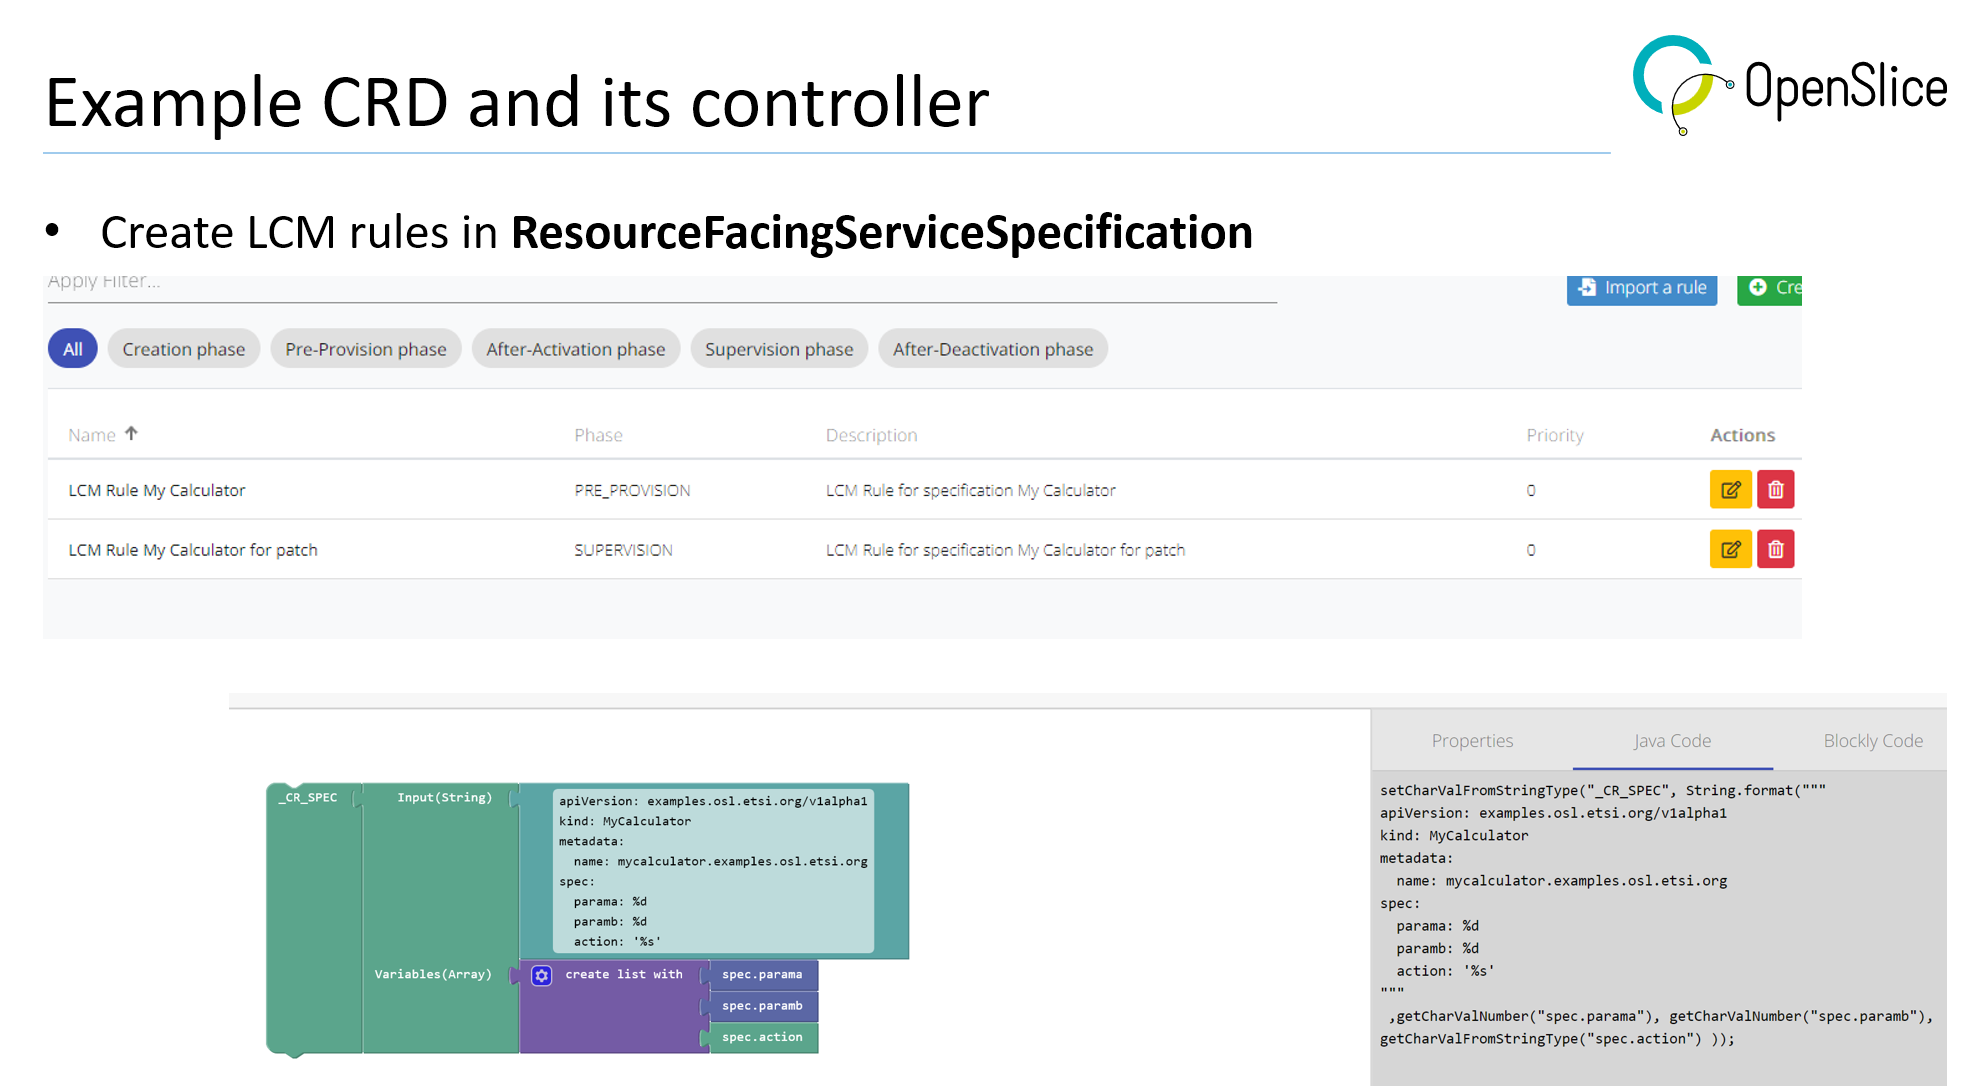Filter by After-Activation phase chip
Viewport: 1971px width, 1086px height.
[575, 349]
